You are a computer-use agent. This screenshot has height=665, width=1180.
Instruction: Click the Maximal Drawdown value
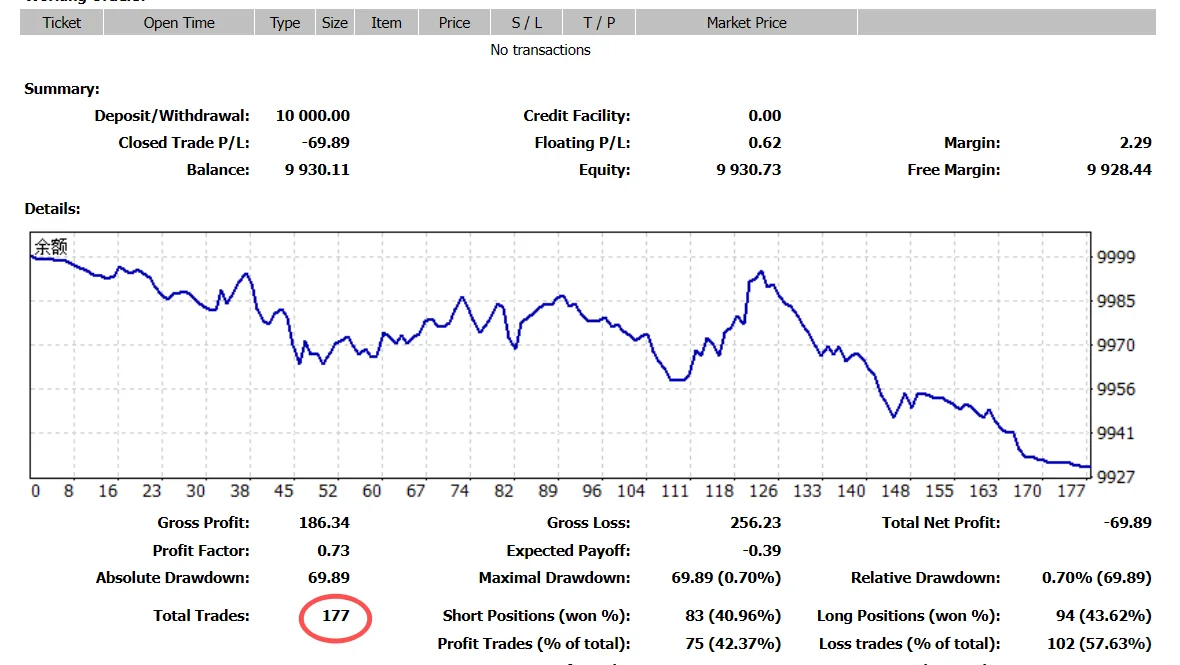coord(726,578)
